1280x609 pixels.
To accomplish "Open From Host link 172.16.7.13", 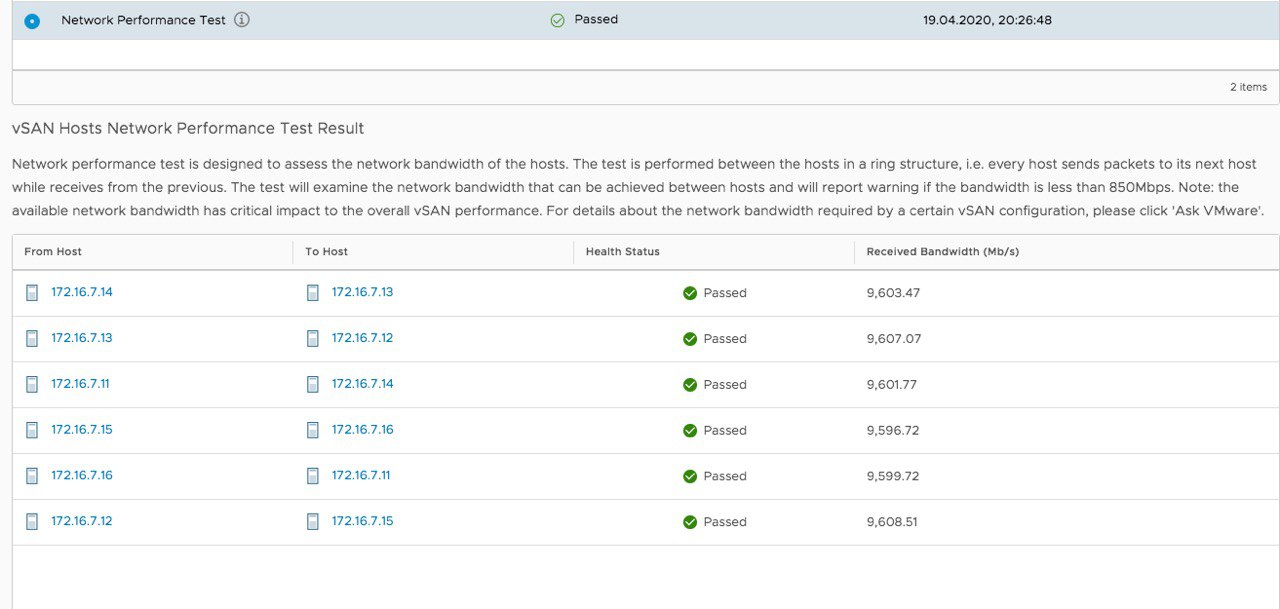I will [82, 338].
